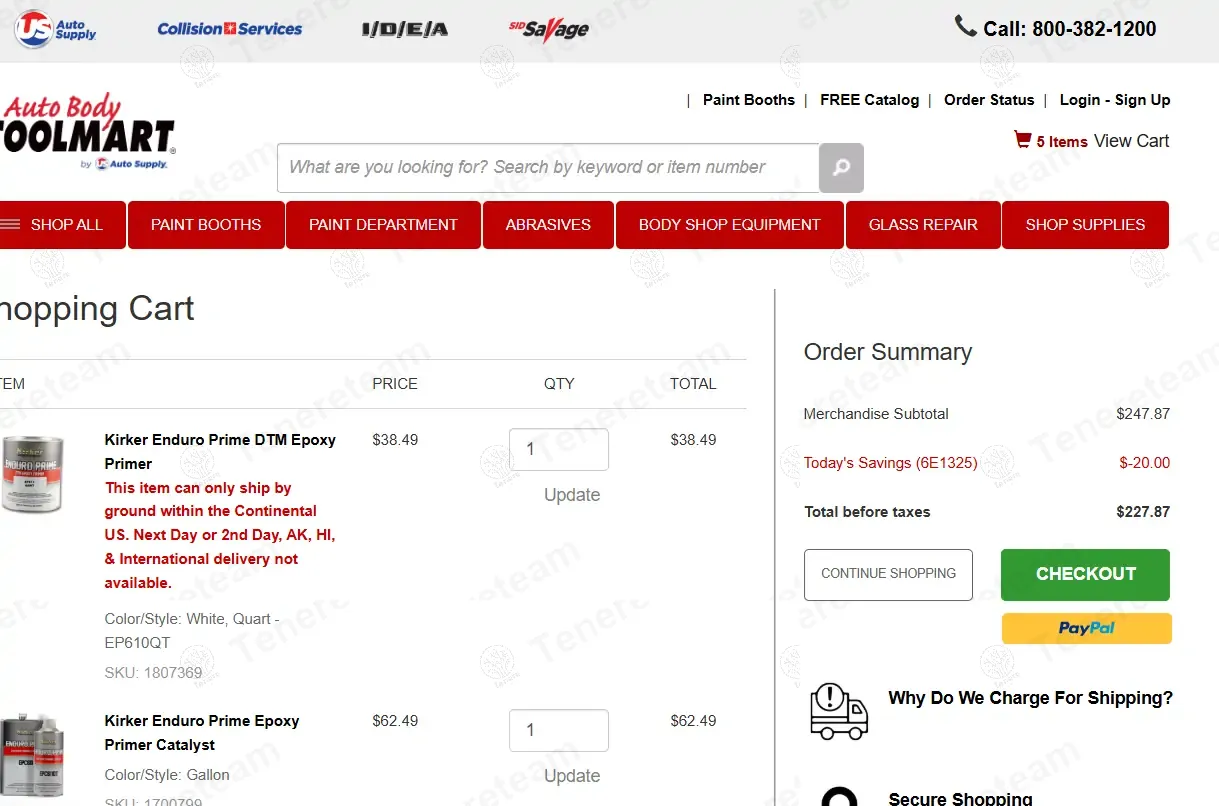Click the US Auto Supply logo
Viewport: 1219px width, 806px height.
[x=55, y=29]
